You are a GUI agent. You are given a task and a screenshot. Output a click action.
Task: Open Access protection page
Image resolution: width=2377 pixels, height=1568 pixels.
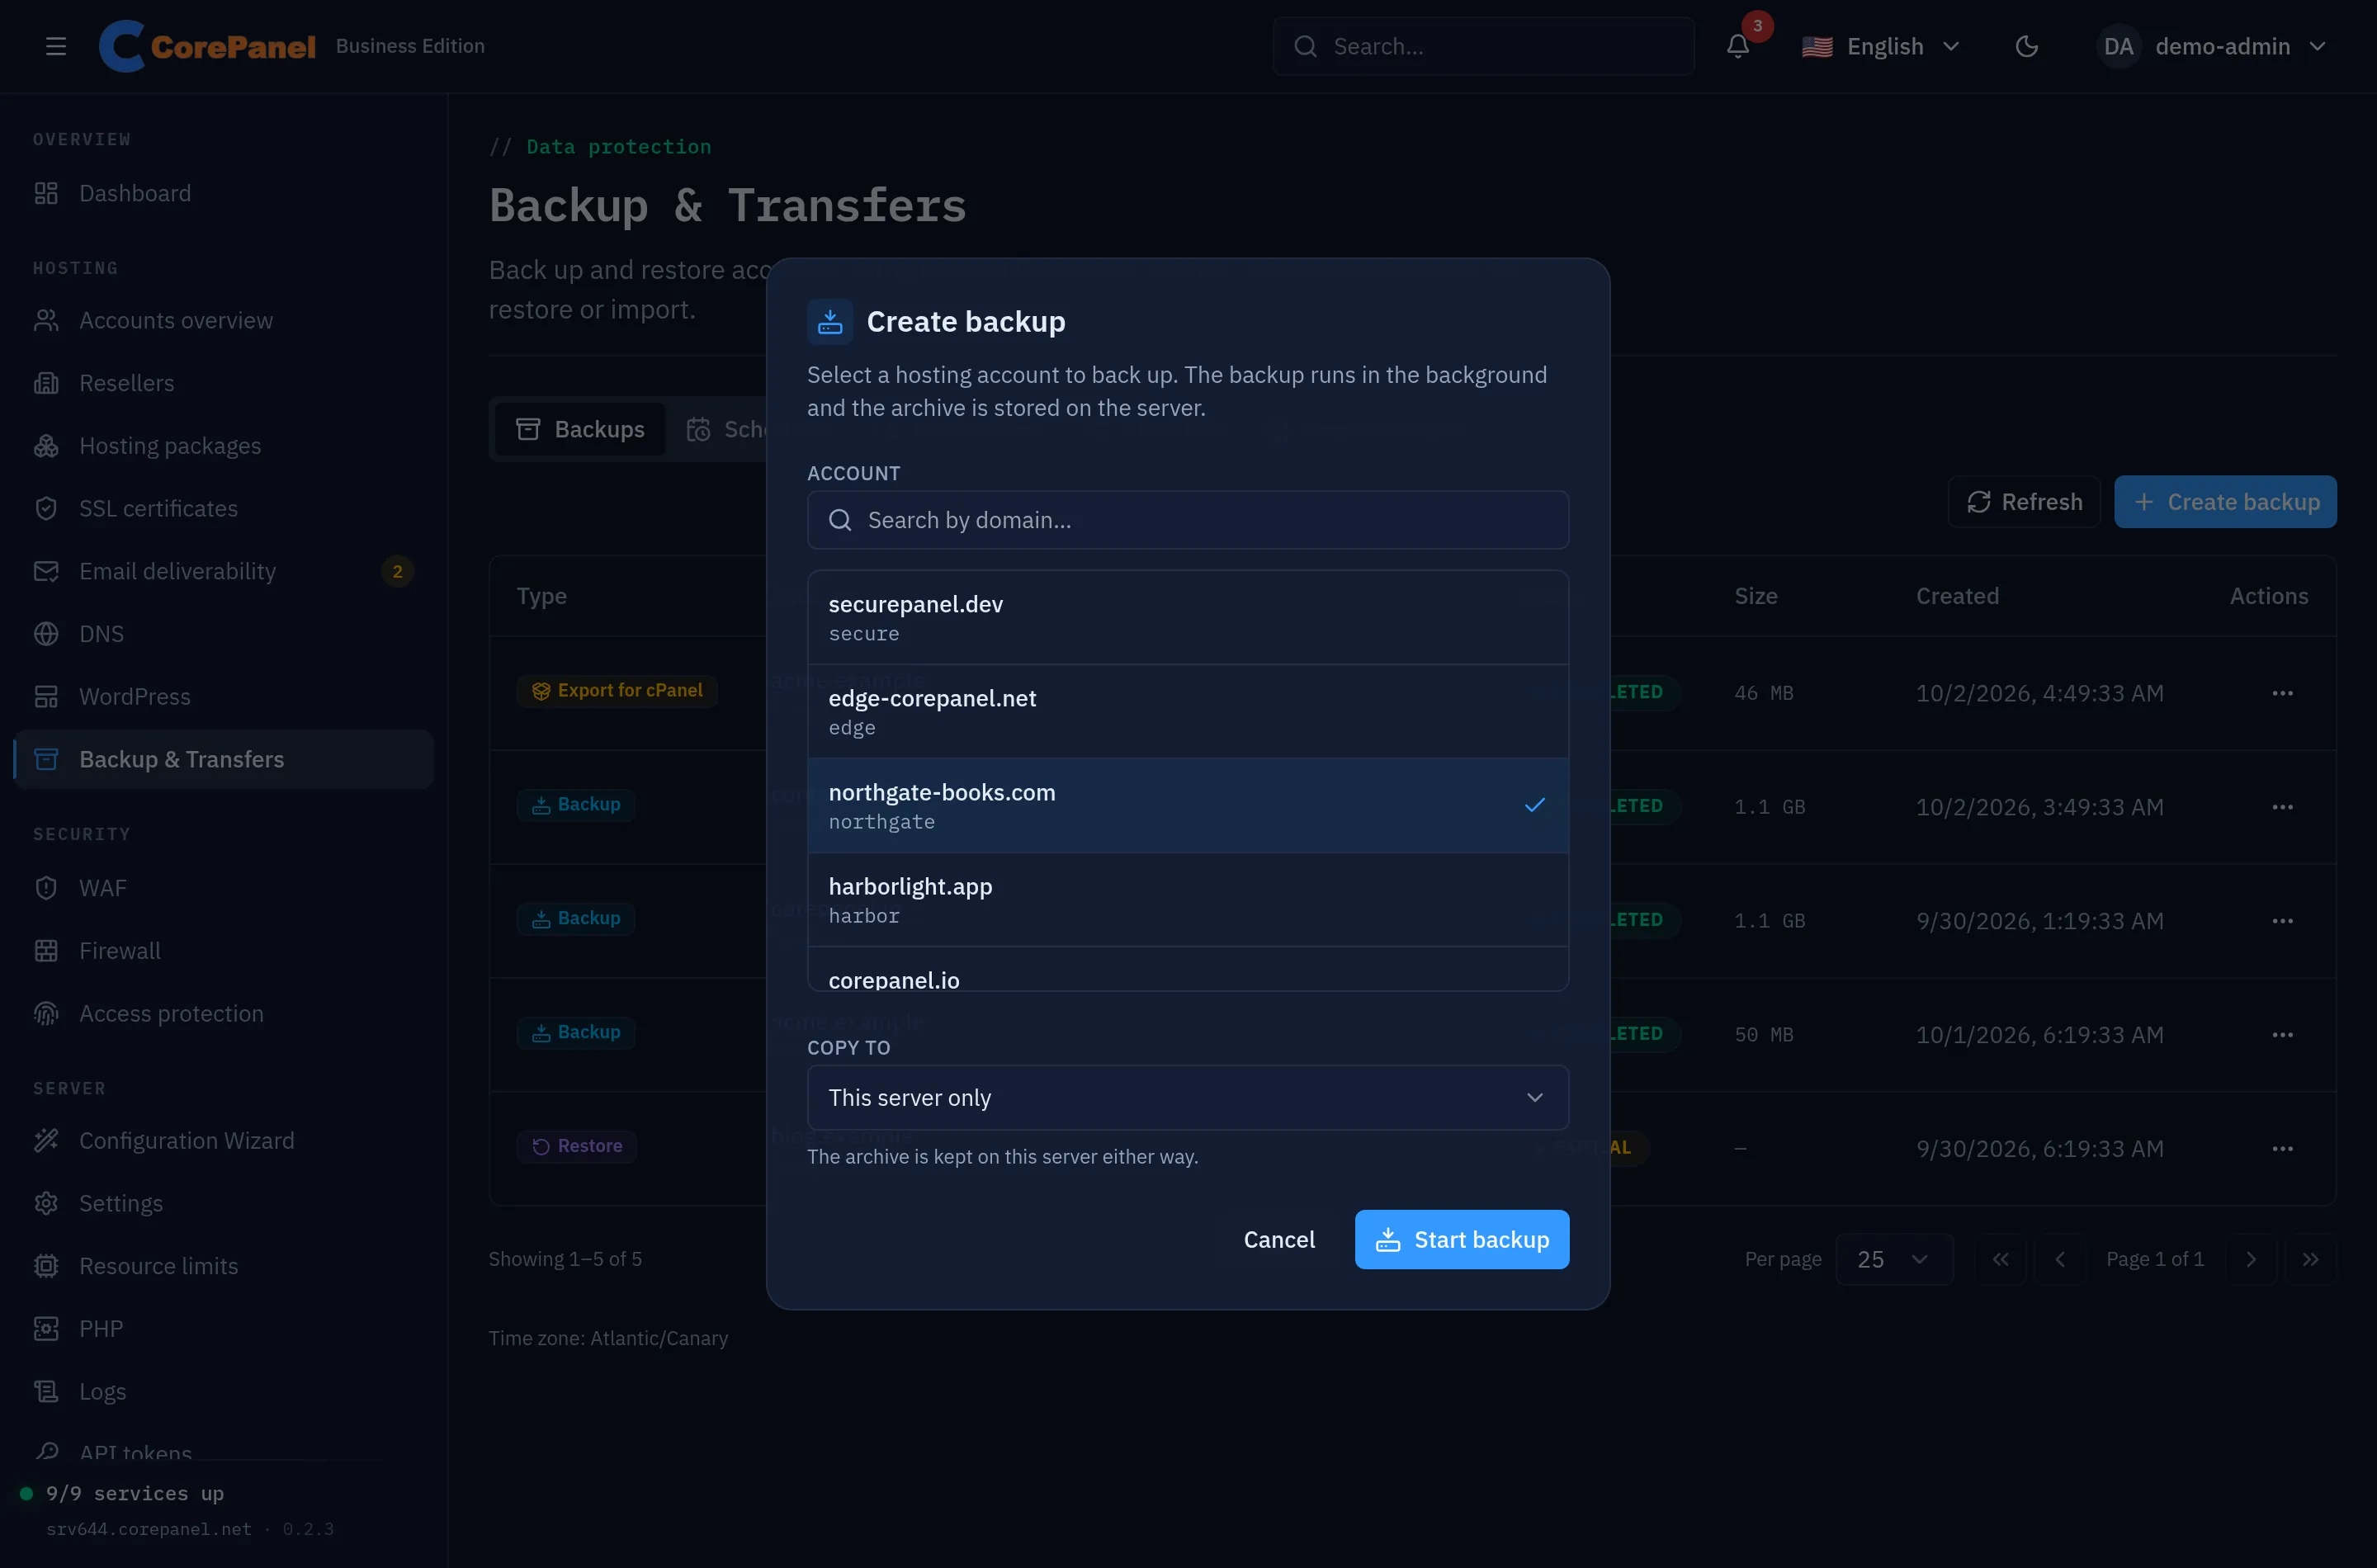pos(224,1013)
